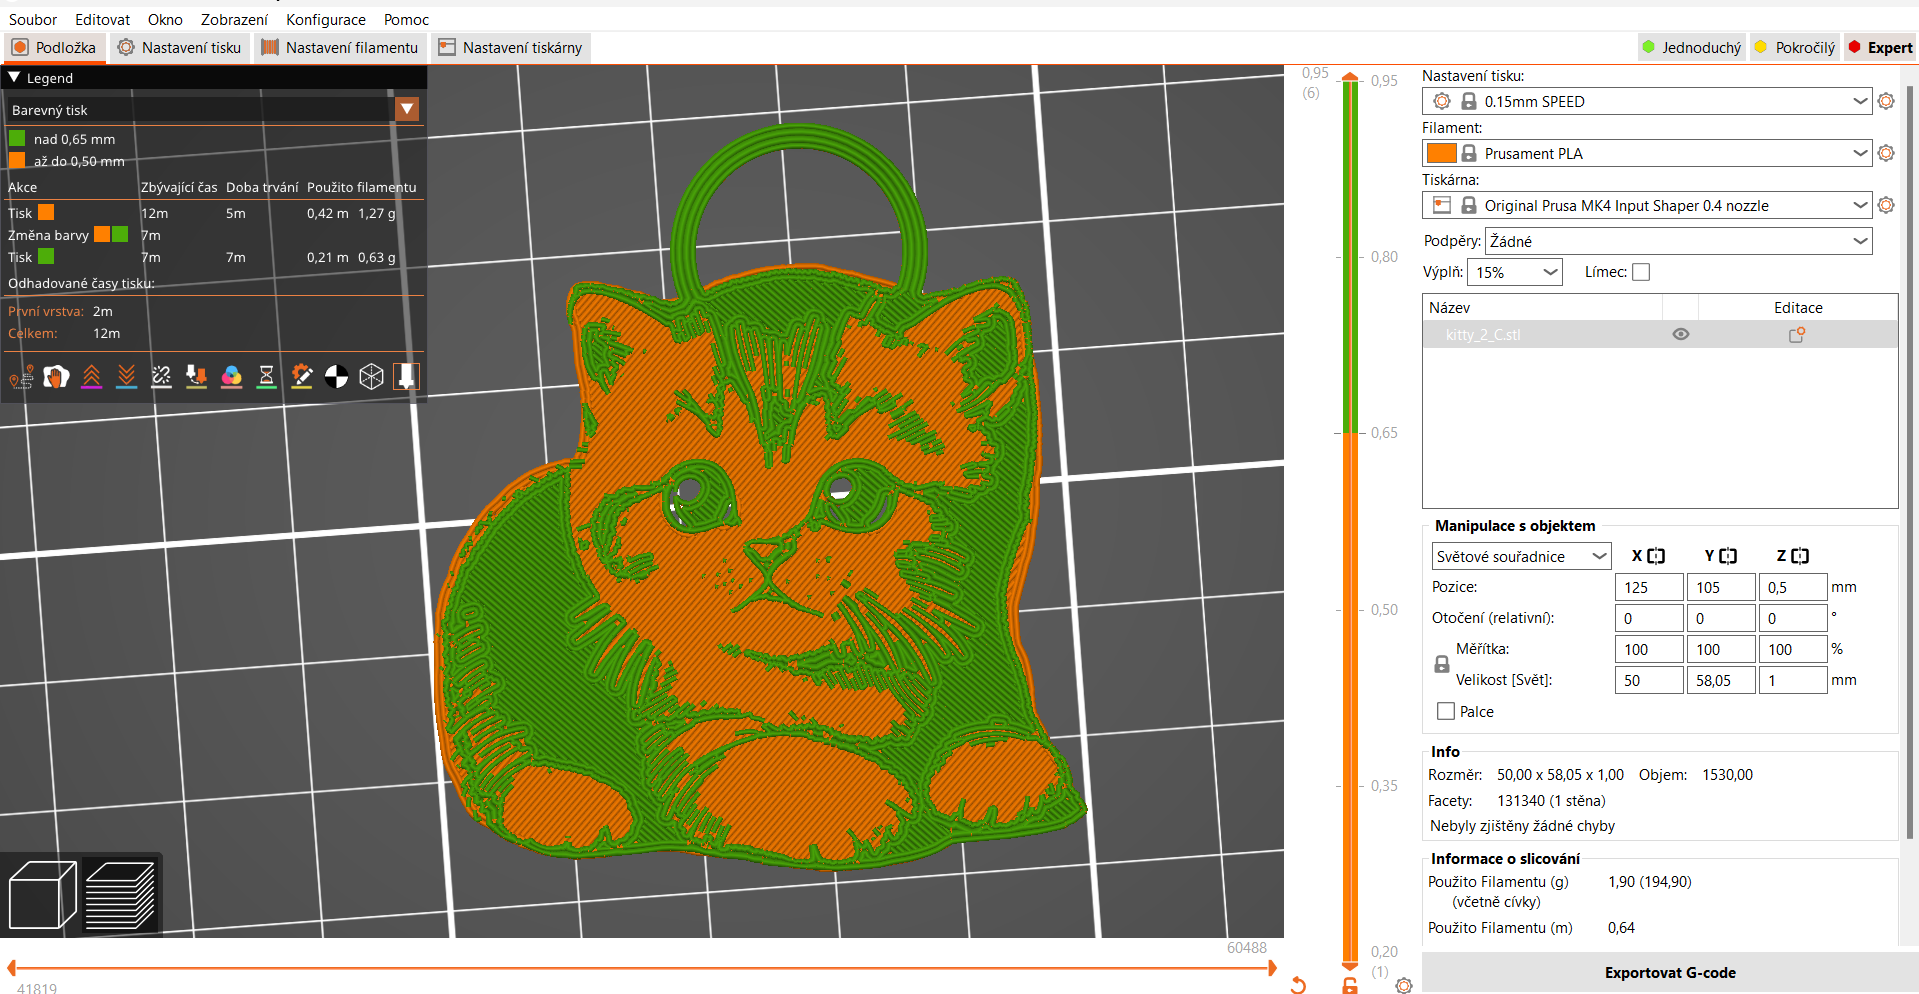
Task: Open settings gear beside 0.15mm SPEED preset
Action: pos(1886,101)
